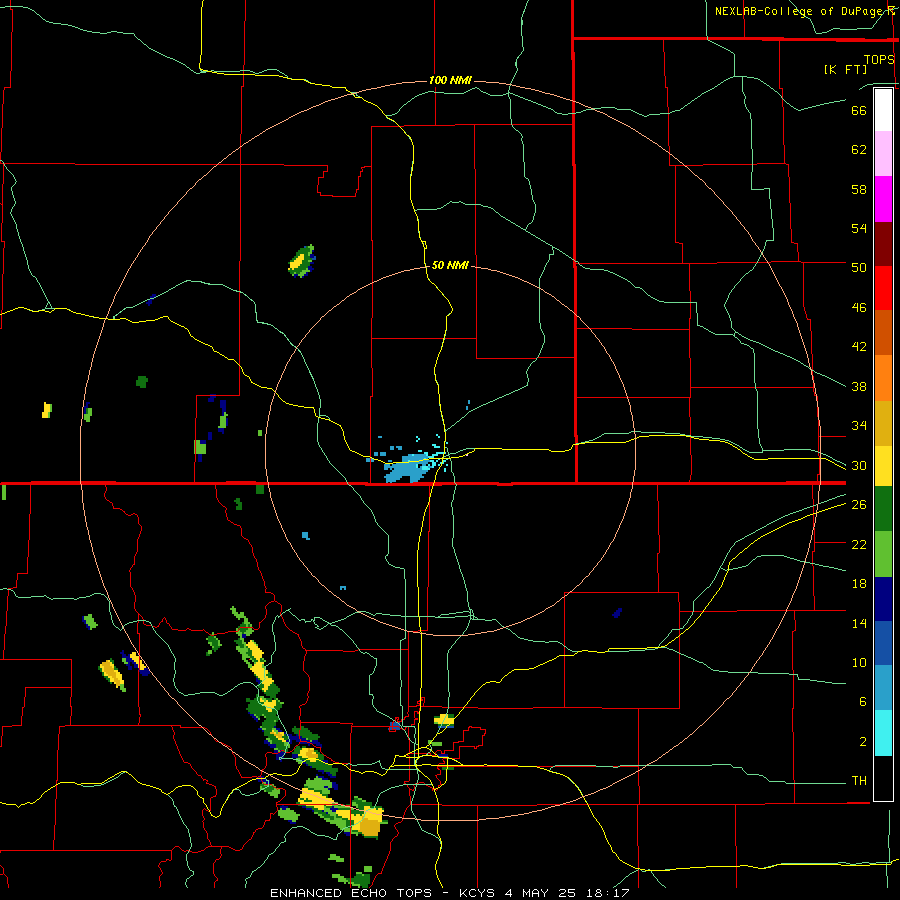Click the legend value "58"
The width and height of the screenshot is (900, 900).
point(859,189)
